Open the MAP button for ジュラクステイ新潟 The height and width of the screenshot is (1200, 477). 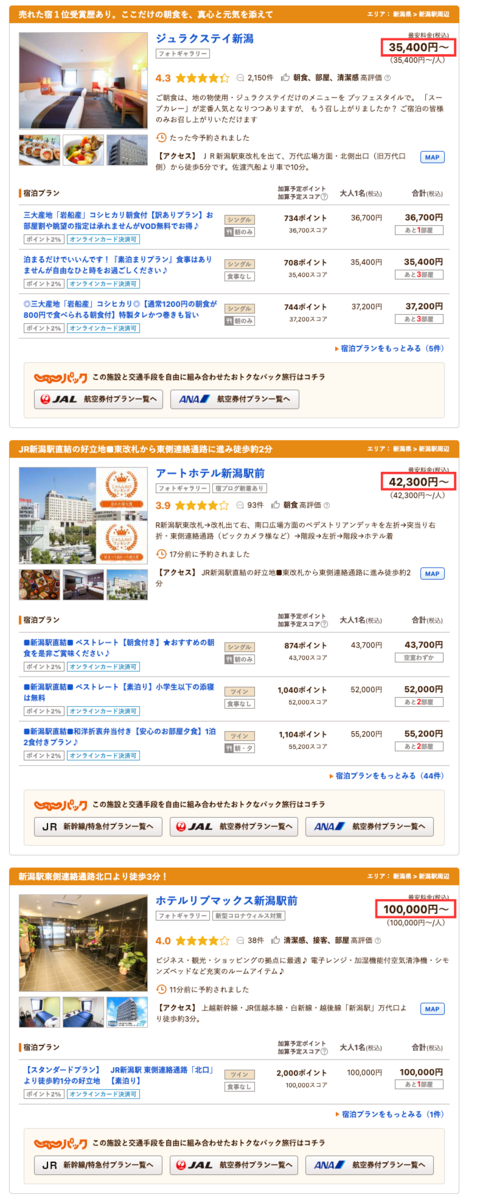coord(431,157)
